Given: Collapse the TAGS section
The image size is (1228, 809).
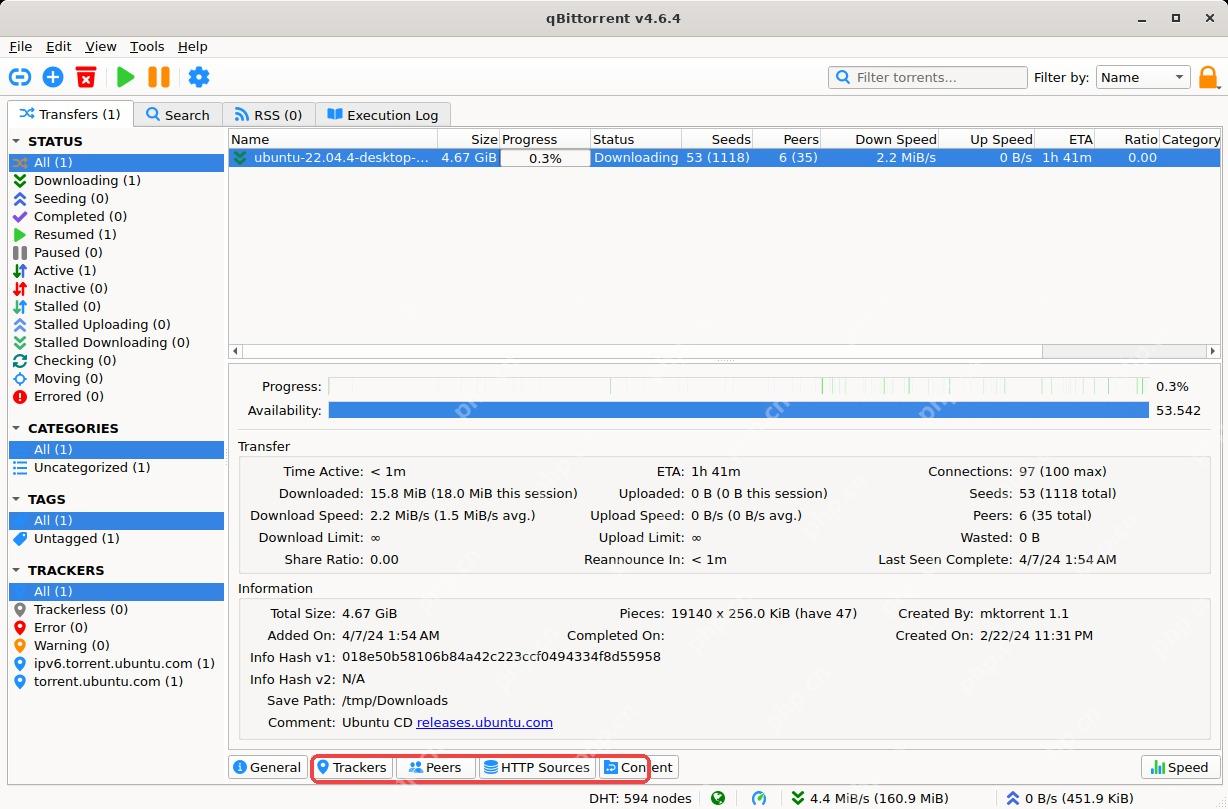Looking at the screenshot, I should click(17, 499).
